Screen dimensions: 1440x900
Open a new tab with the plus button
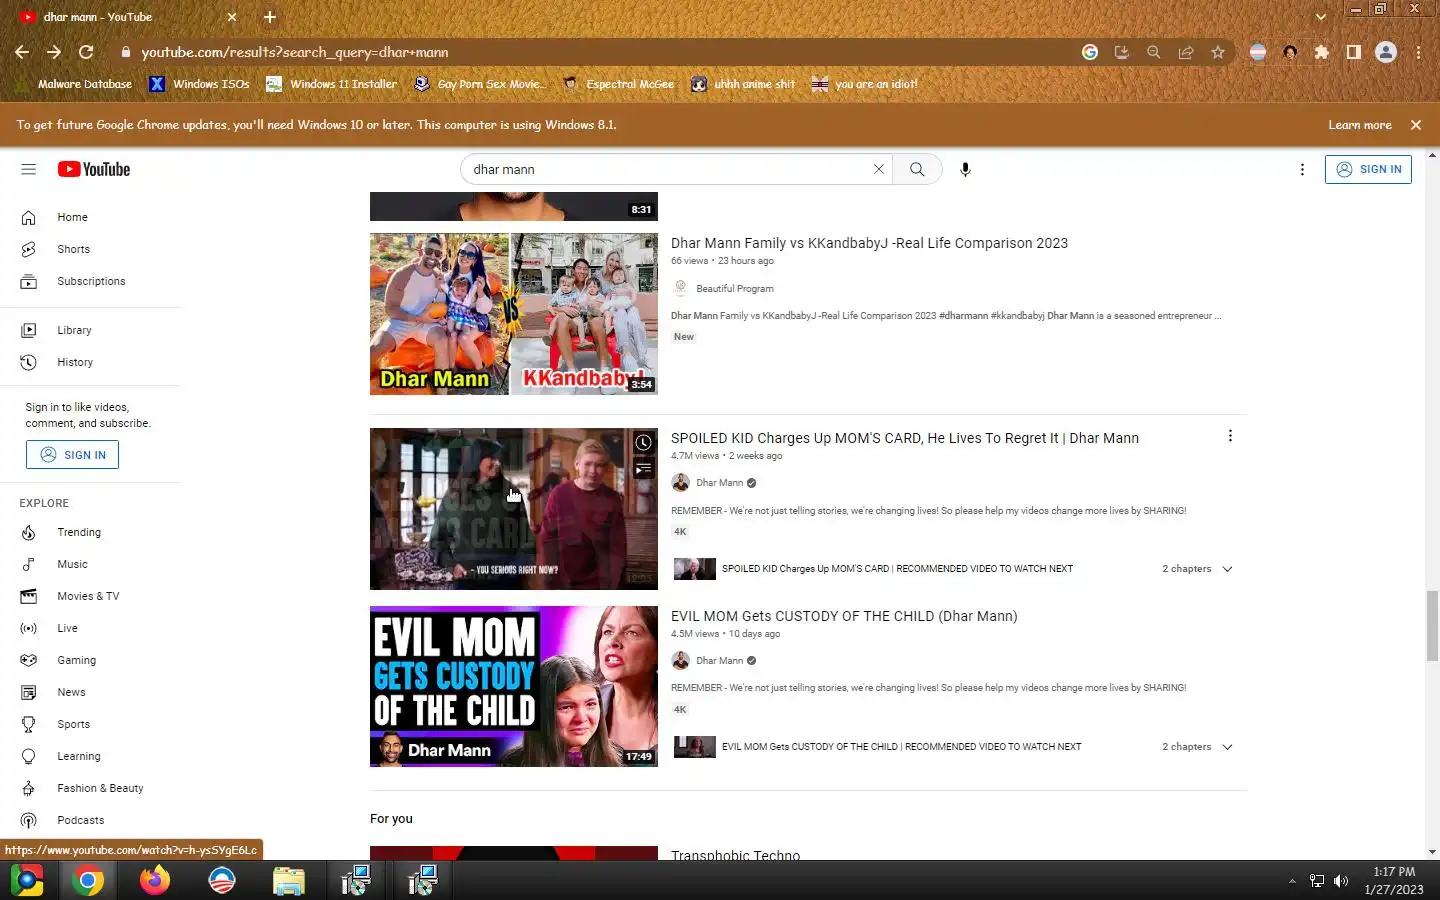click(269, 17)
